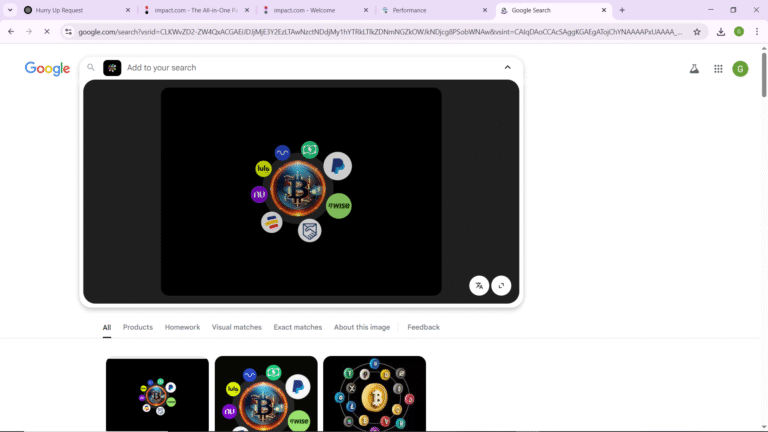Bookmark this page with star icon
The height and width of the screenshot is (432, 768).
tap(697, 32)
